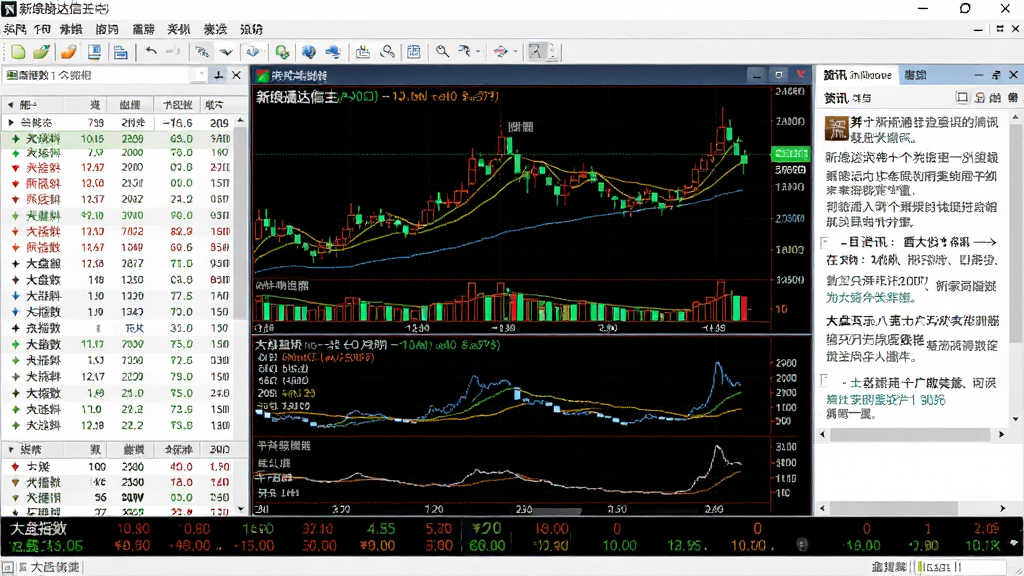Expand the tree row showing -16.6

tap(10, 122)
